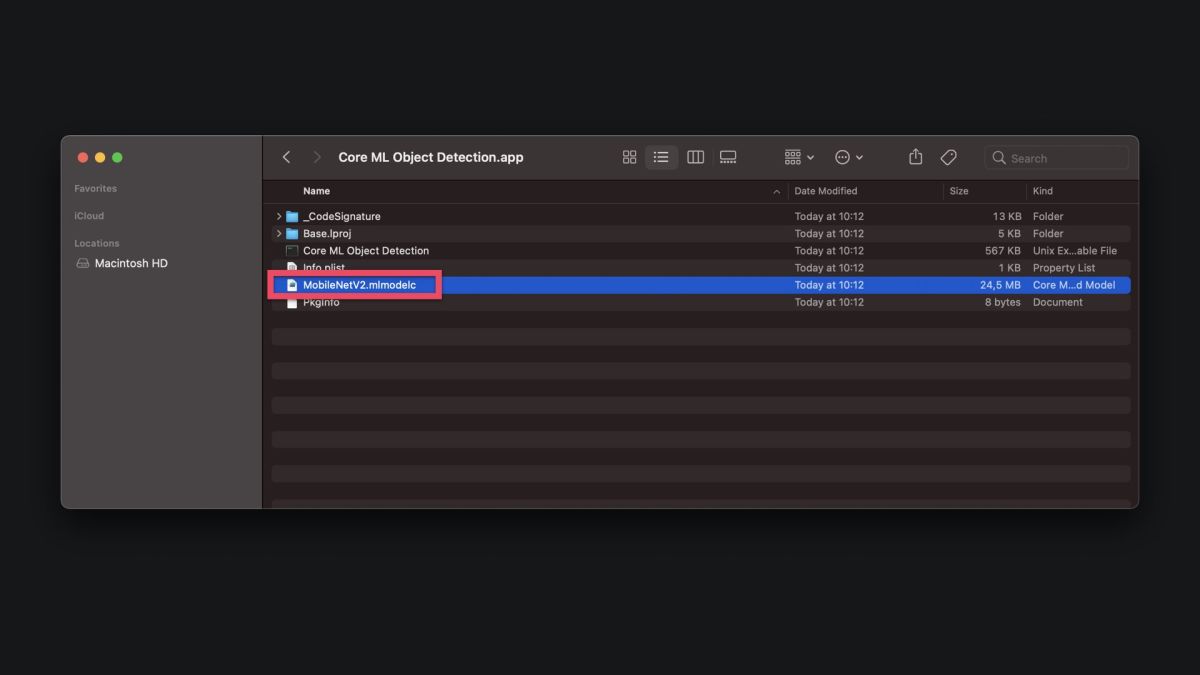This screenshot has width=1200, height=675.
Task: Select the _CodeSignature file name
Action: click(x=341, y=216)
